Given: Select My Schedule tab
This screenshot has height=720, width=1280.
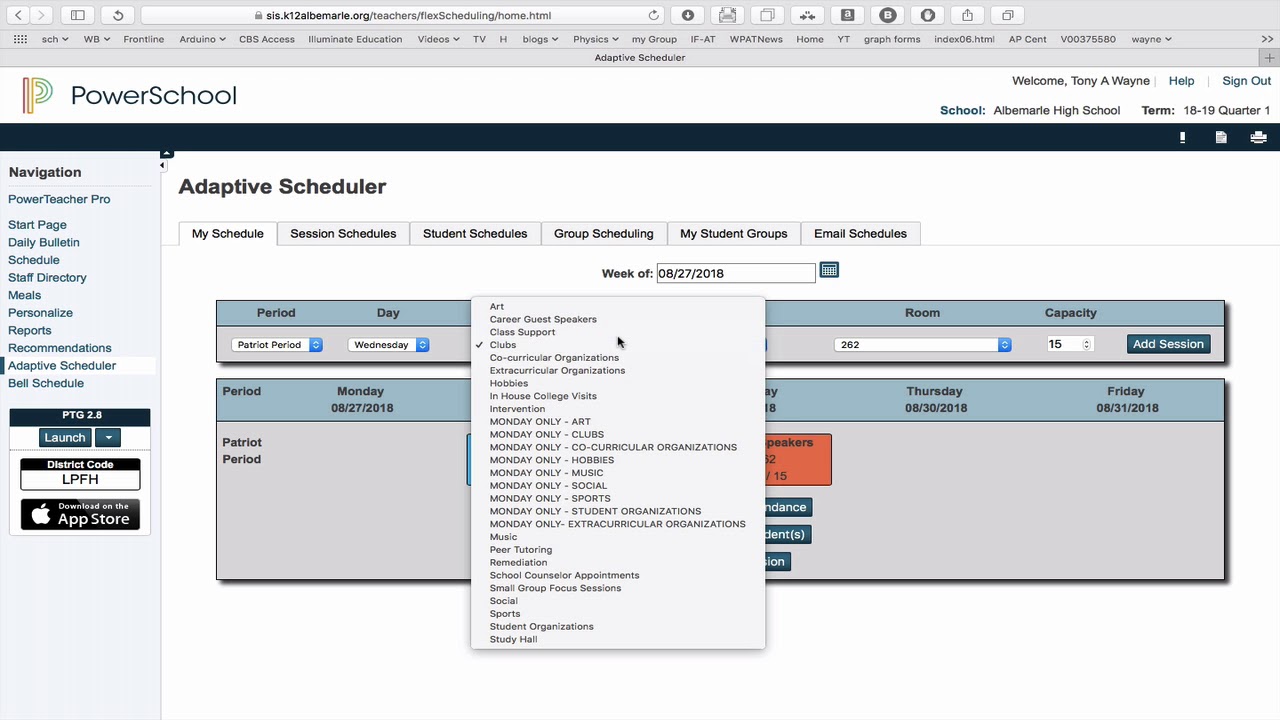Looking at the screenshot, I should pyautogui.click(x=228, y=233).
